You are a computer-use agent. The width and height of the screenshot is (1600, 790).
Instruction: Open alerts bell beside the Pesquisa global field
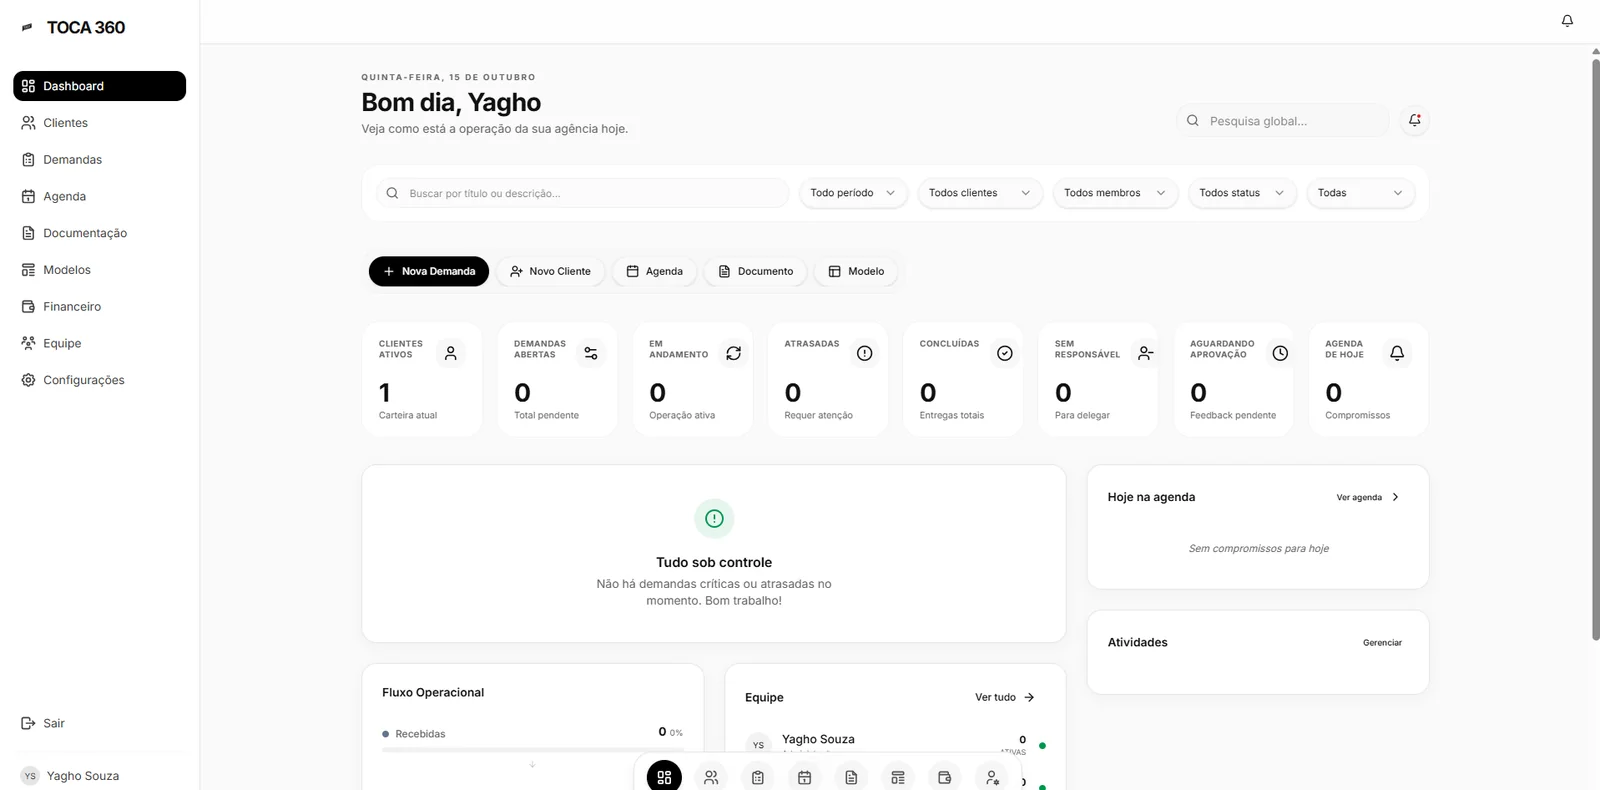point(1415,120)
